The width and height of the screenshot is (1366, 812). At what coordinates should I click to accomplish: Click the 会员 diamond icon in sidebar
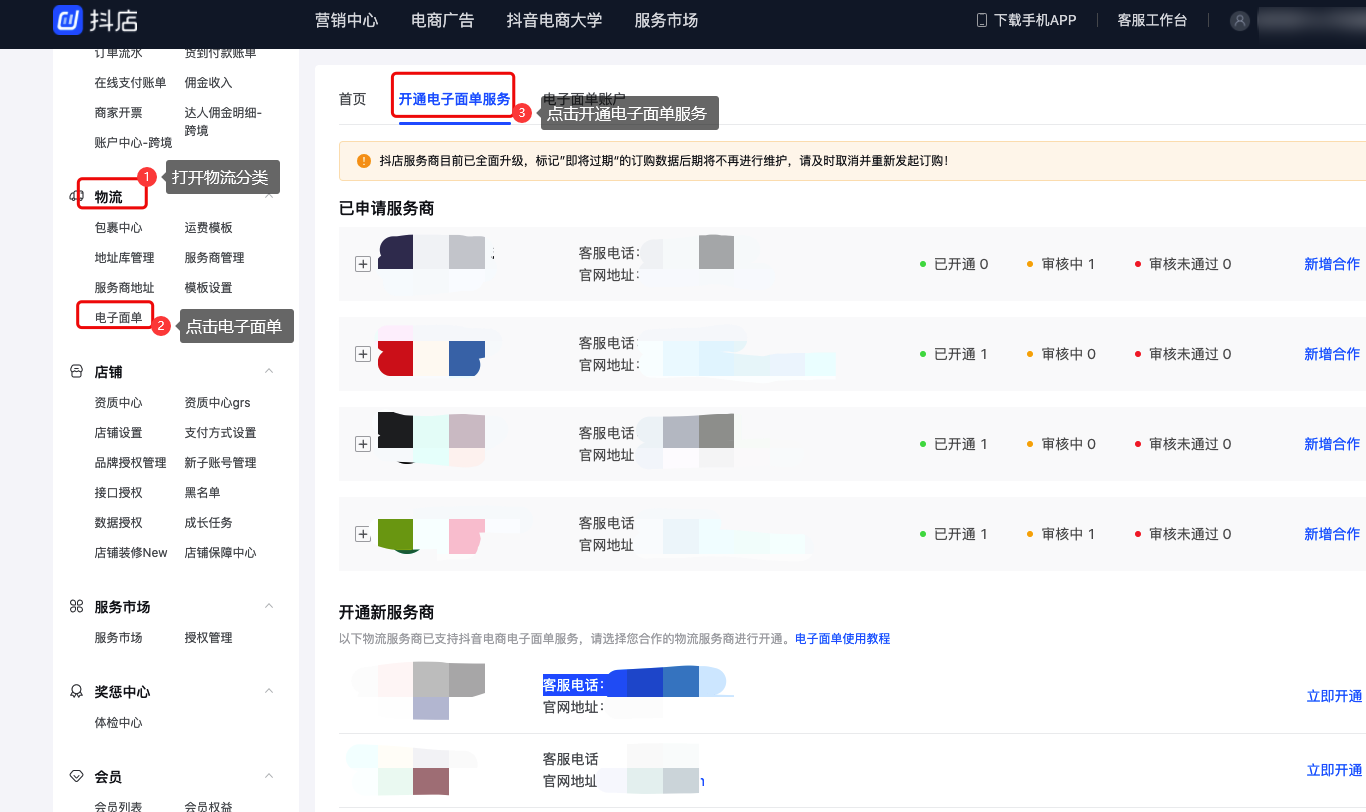[x=76, y=777]
